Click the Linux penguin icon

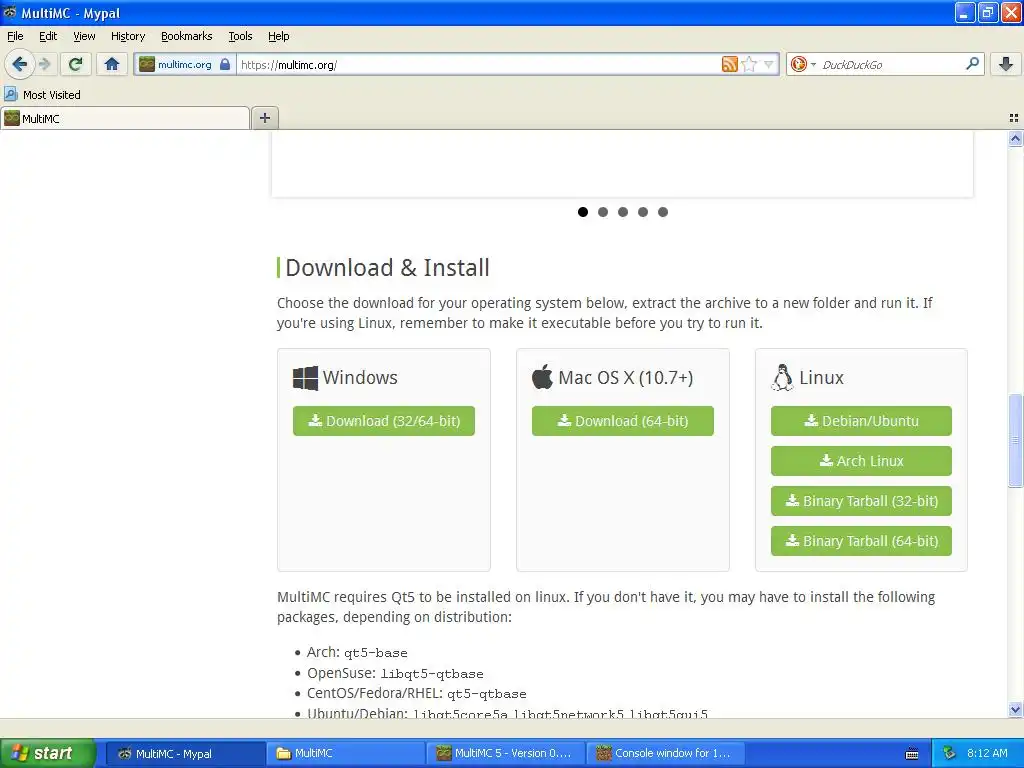pos(782,377)
